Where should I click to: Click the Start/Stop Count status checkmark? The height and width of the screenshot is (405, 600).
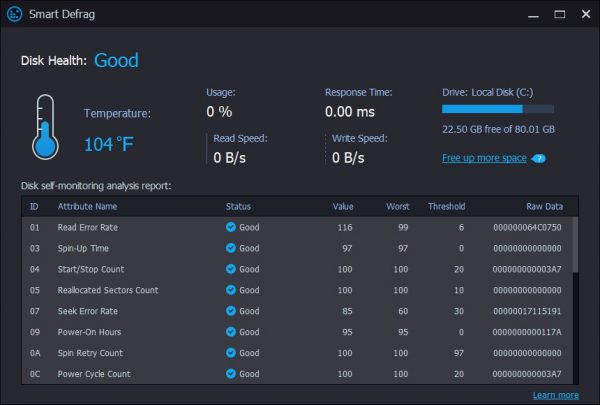[x=231, y=269]
